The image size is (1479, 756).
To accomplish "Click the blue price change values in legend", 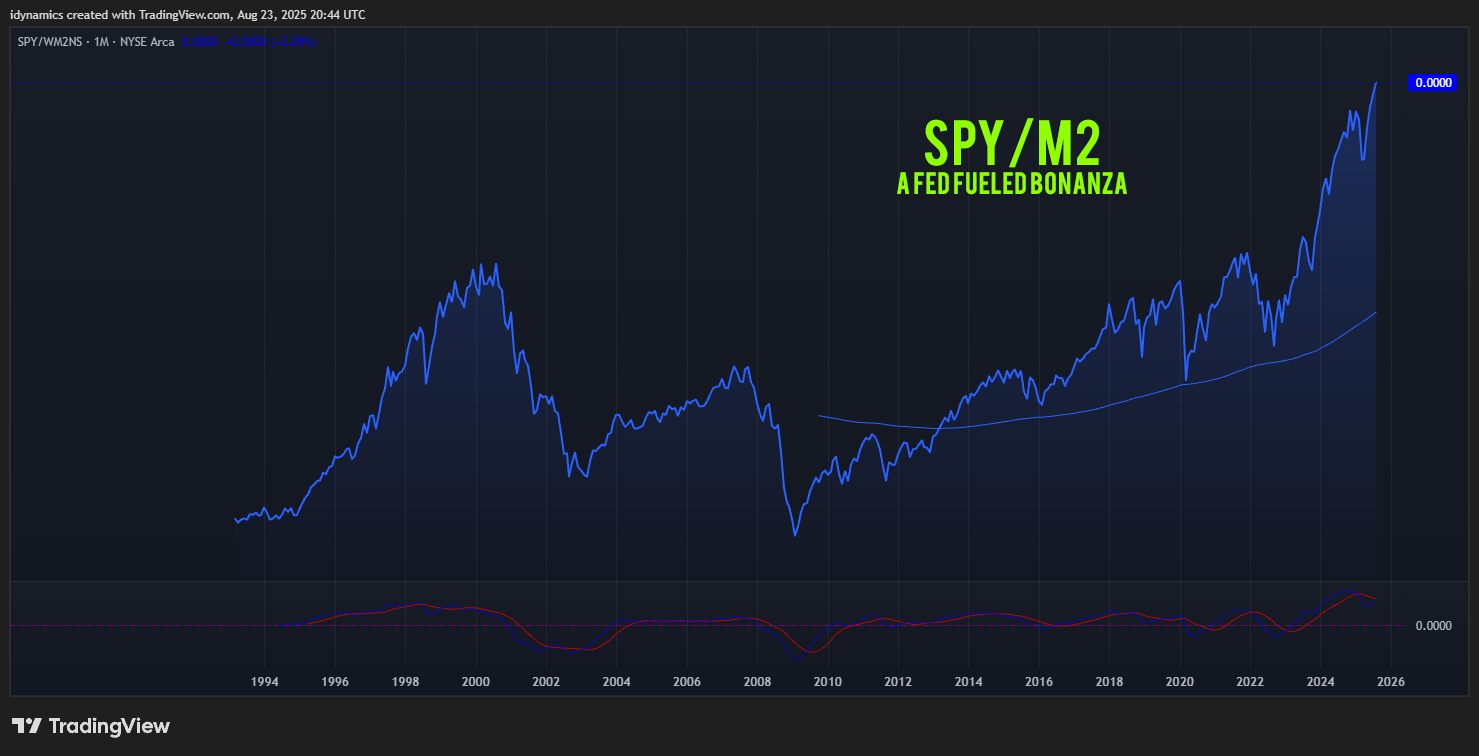I will click(x=249, y=42).
